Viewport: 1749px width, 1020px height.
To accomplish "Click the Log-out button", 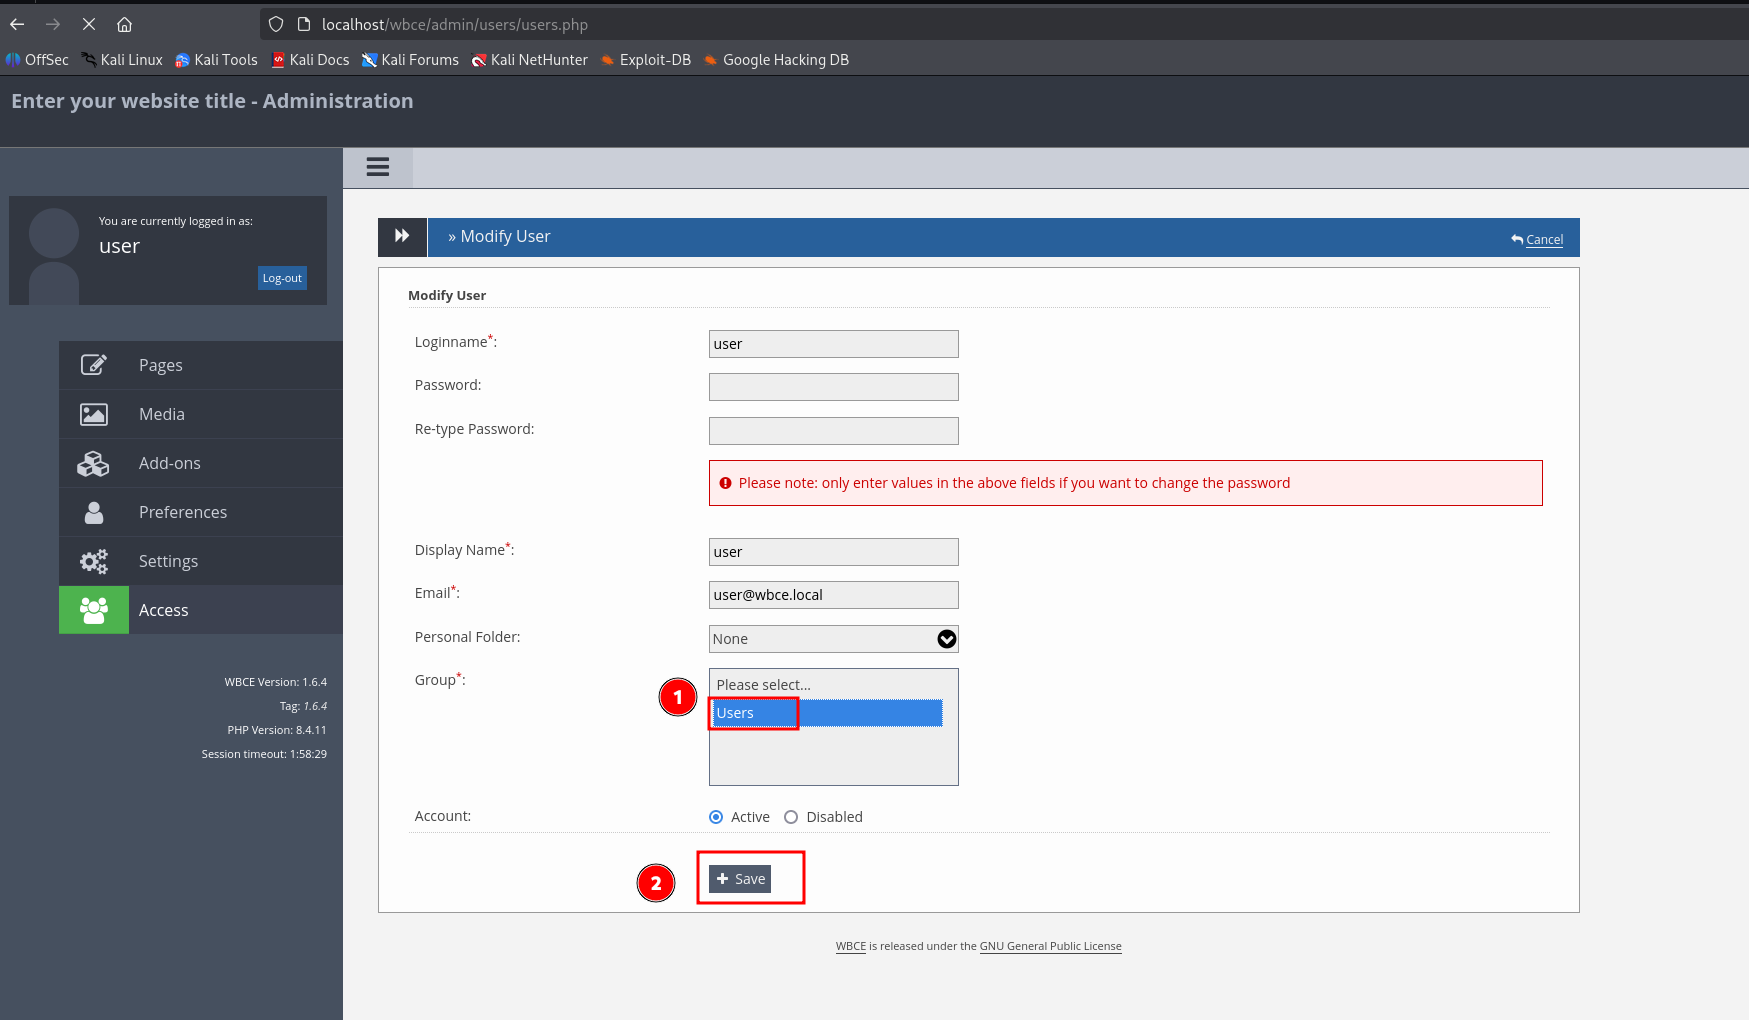I will pyautogui.click(x=282, y=278).
